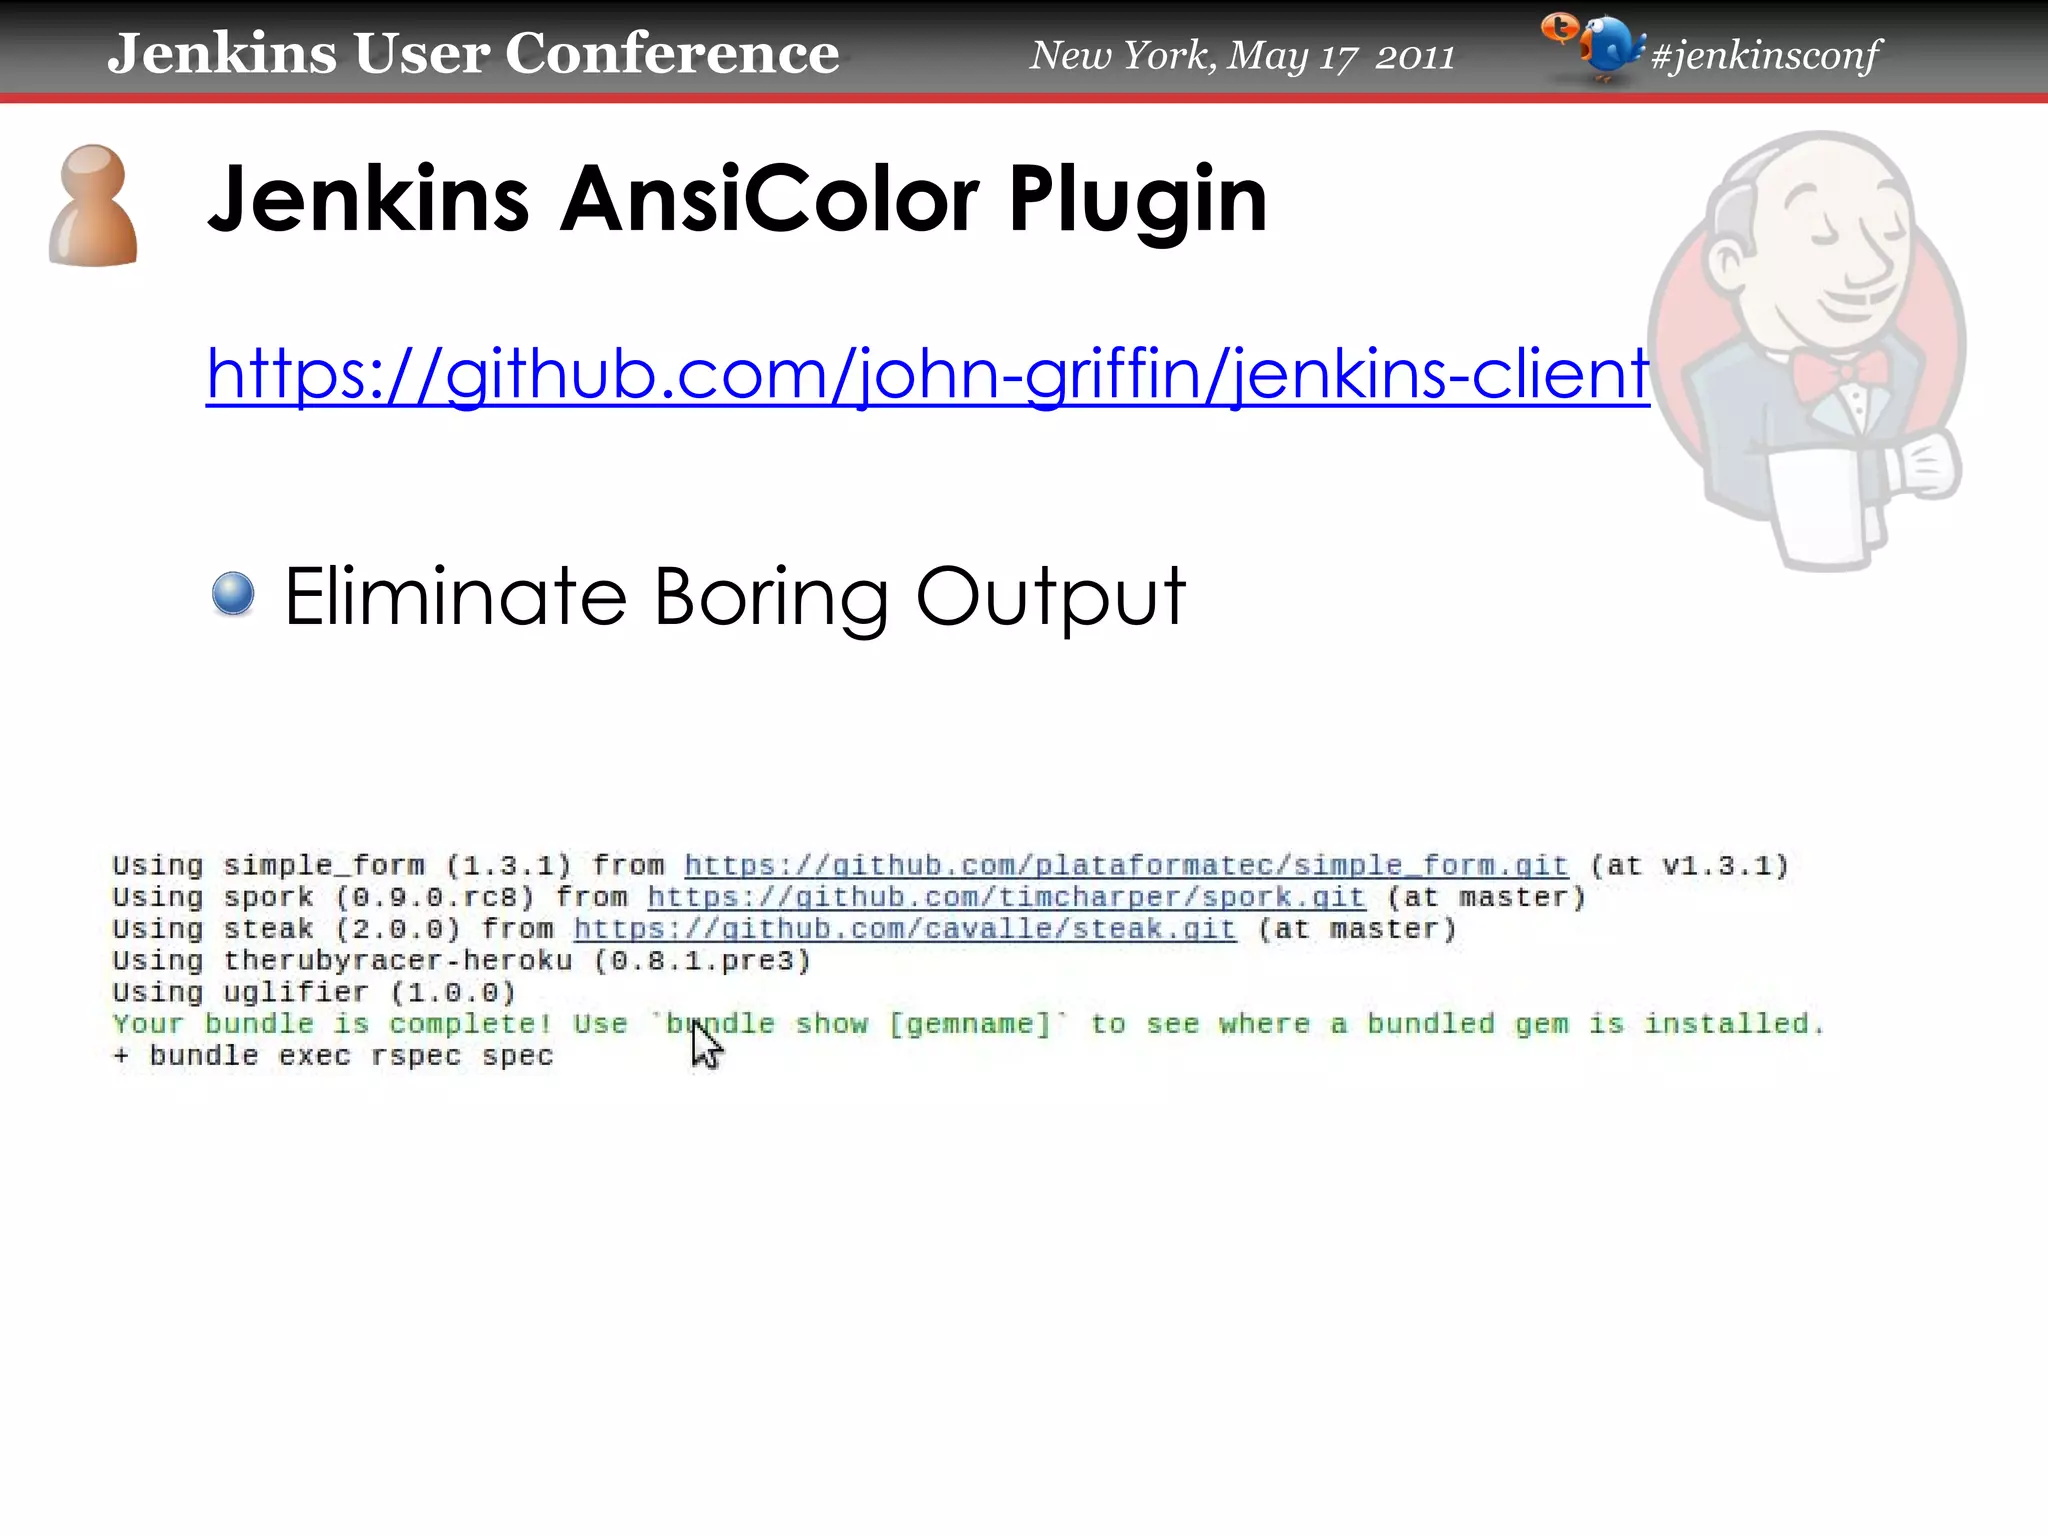This screenshot has width=2048, height=1536.
Task: Click the New York, May 17 2011 date
Action: point(1242,56)
